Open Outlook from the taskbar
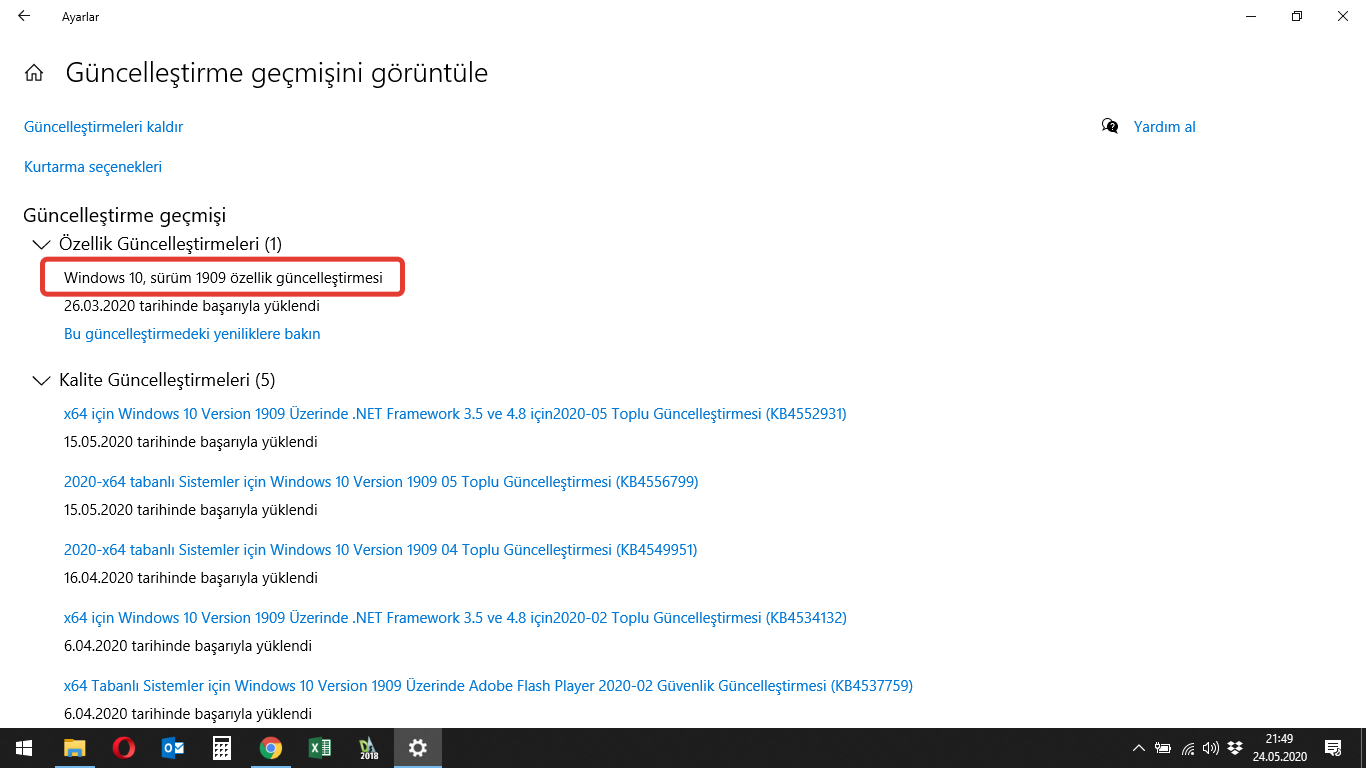The height and width of the screenshot is (768, 1366). click(173, 748)
